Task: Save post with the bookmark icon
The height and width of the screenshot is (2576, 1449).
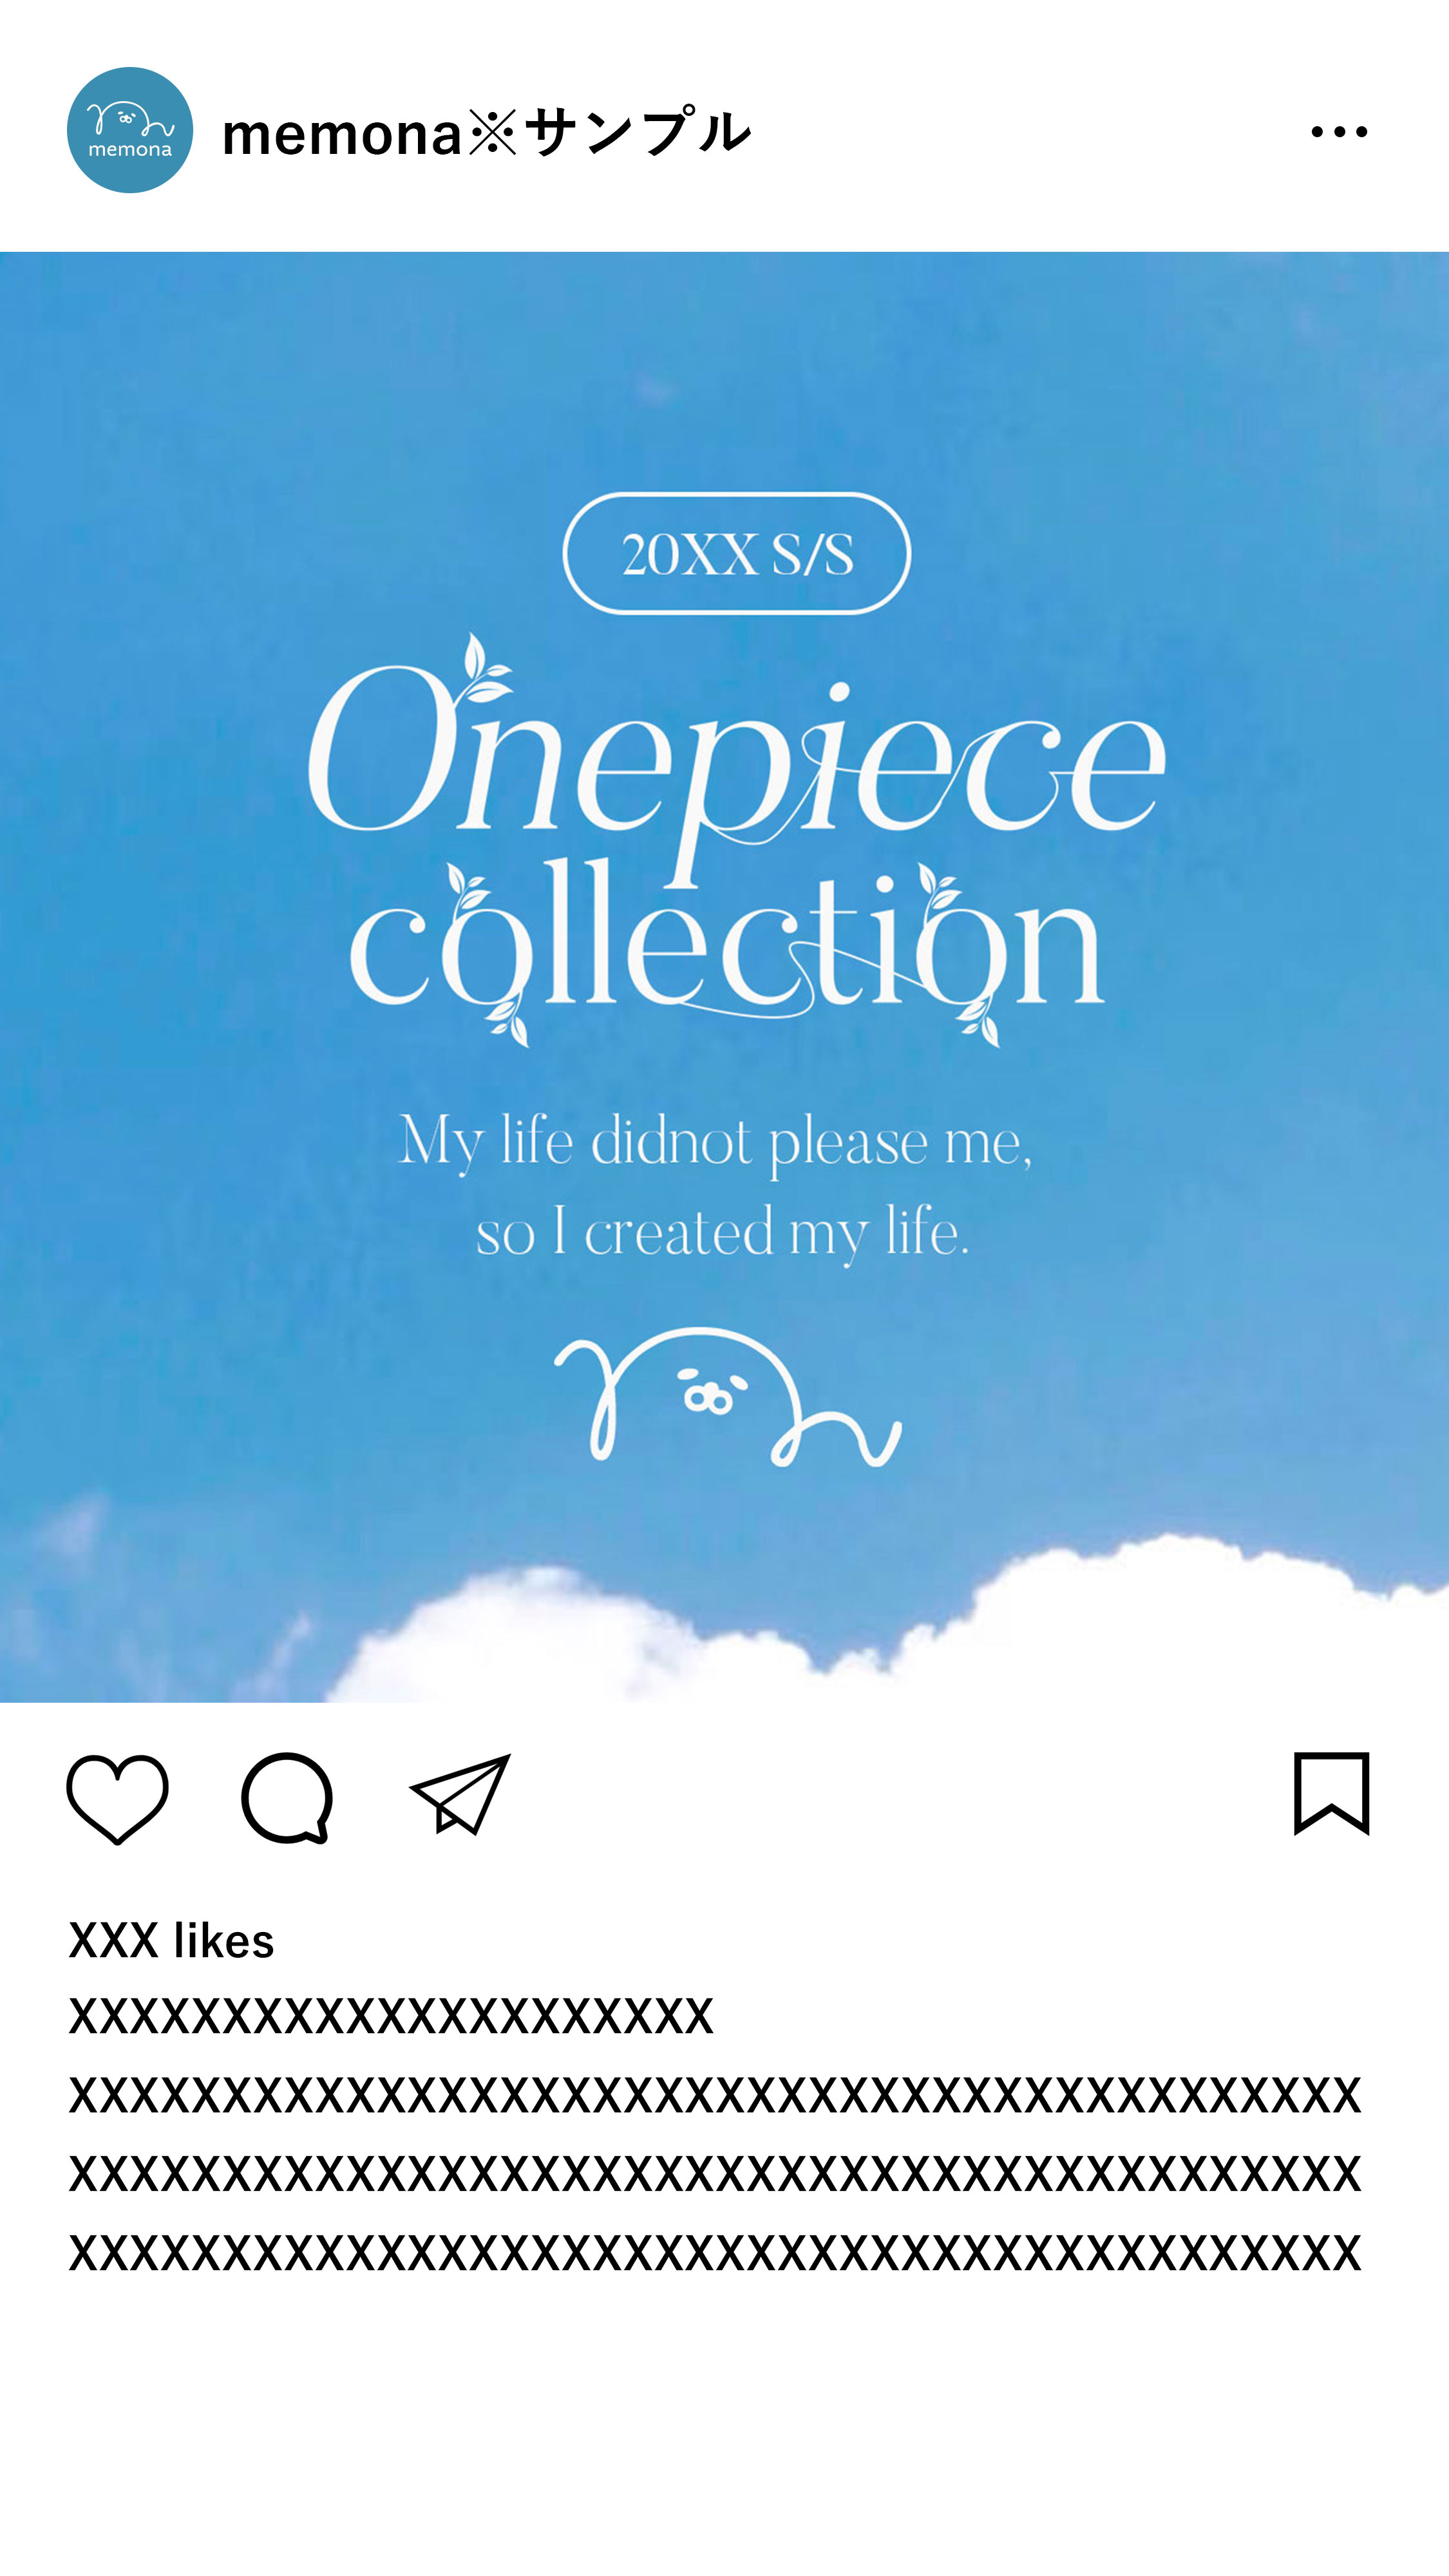Action: (1331, 1794)
